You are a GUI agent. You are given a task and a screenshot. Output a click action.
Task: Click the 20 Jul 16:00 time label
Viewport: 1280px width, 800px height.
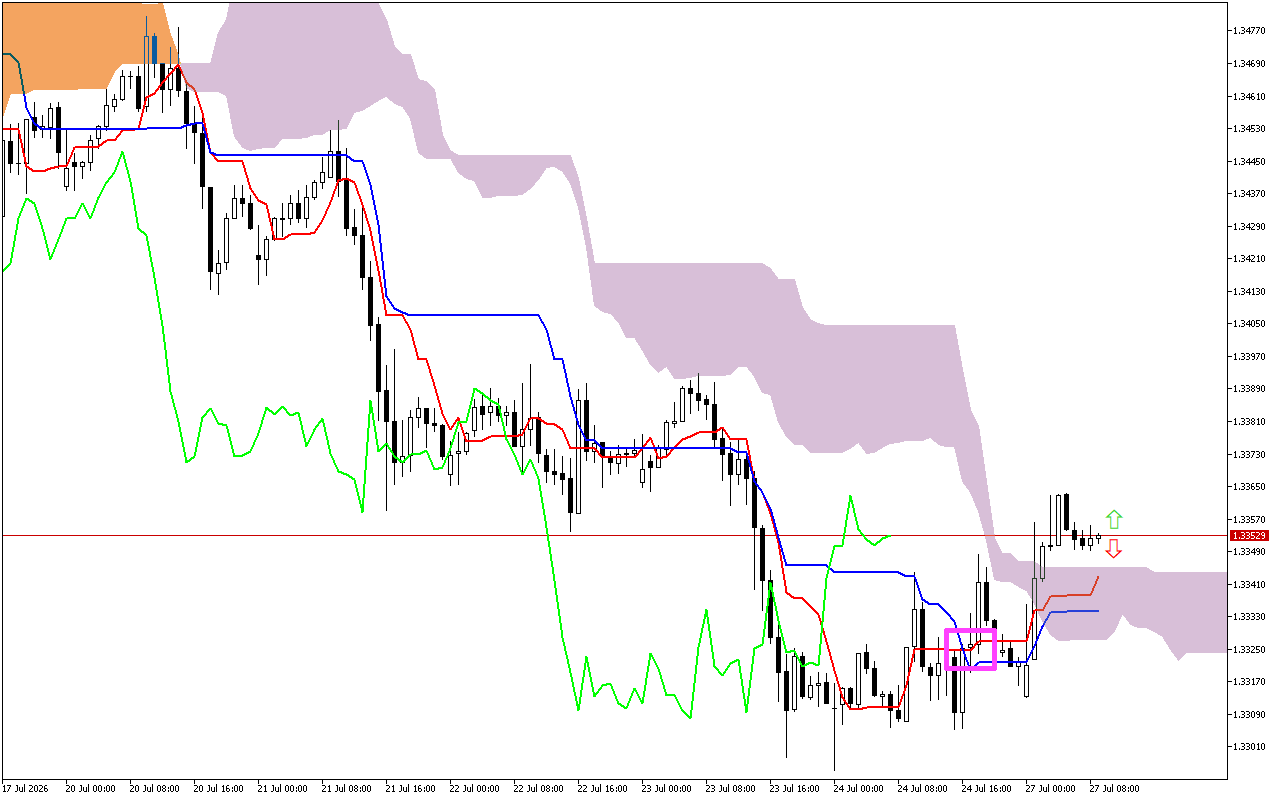(x=217, y=789)
